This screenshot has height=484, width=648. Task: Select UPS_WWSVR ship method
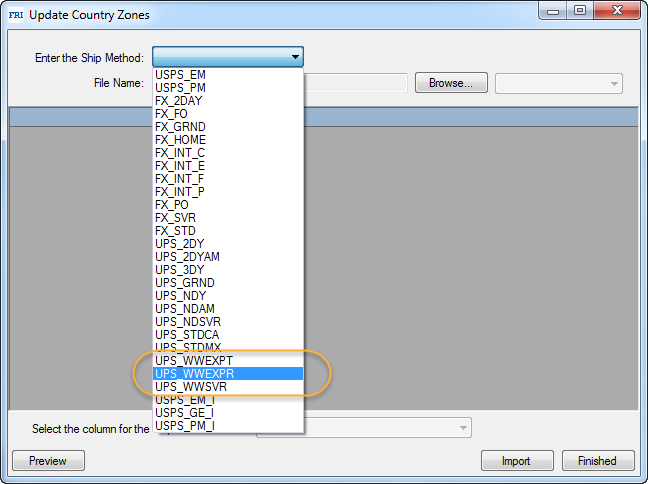[192, 386]
